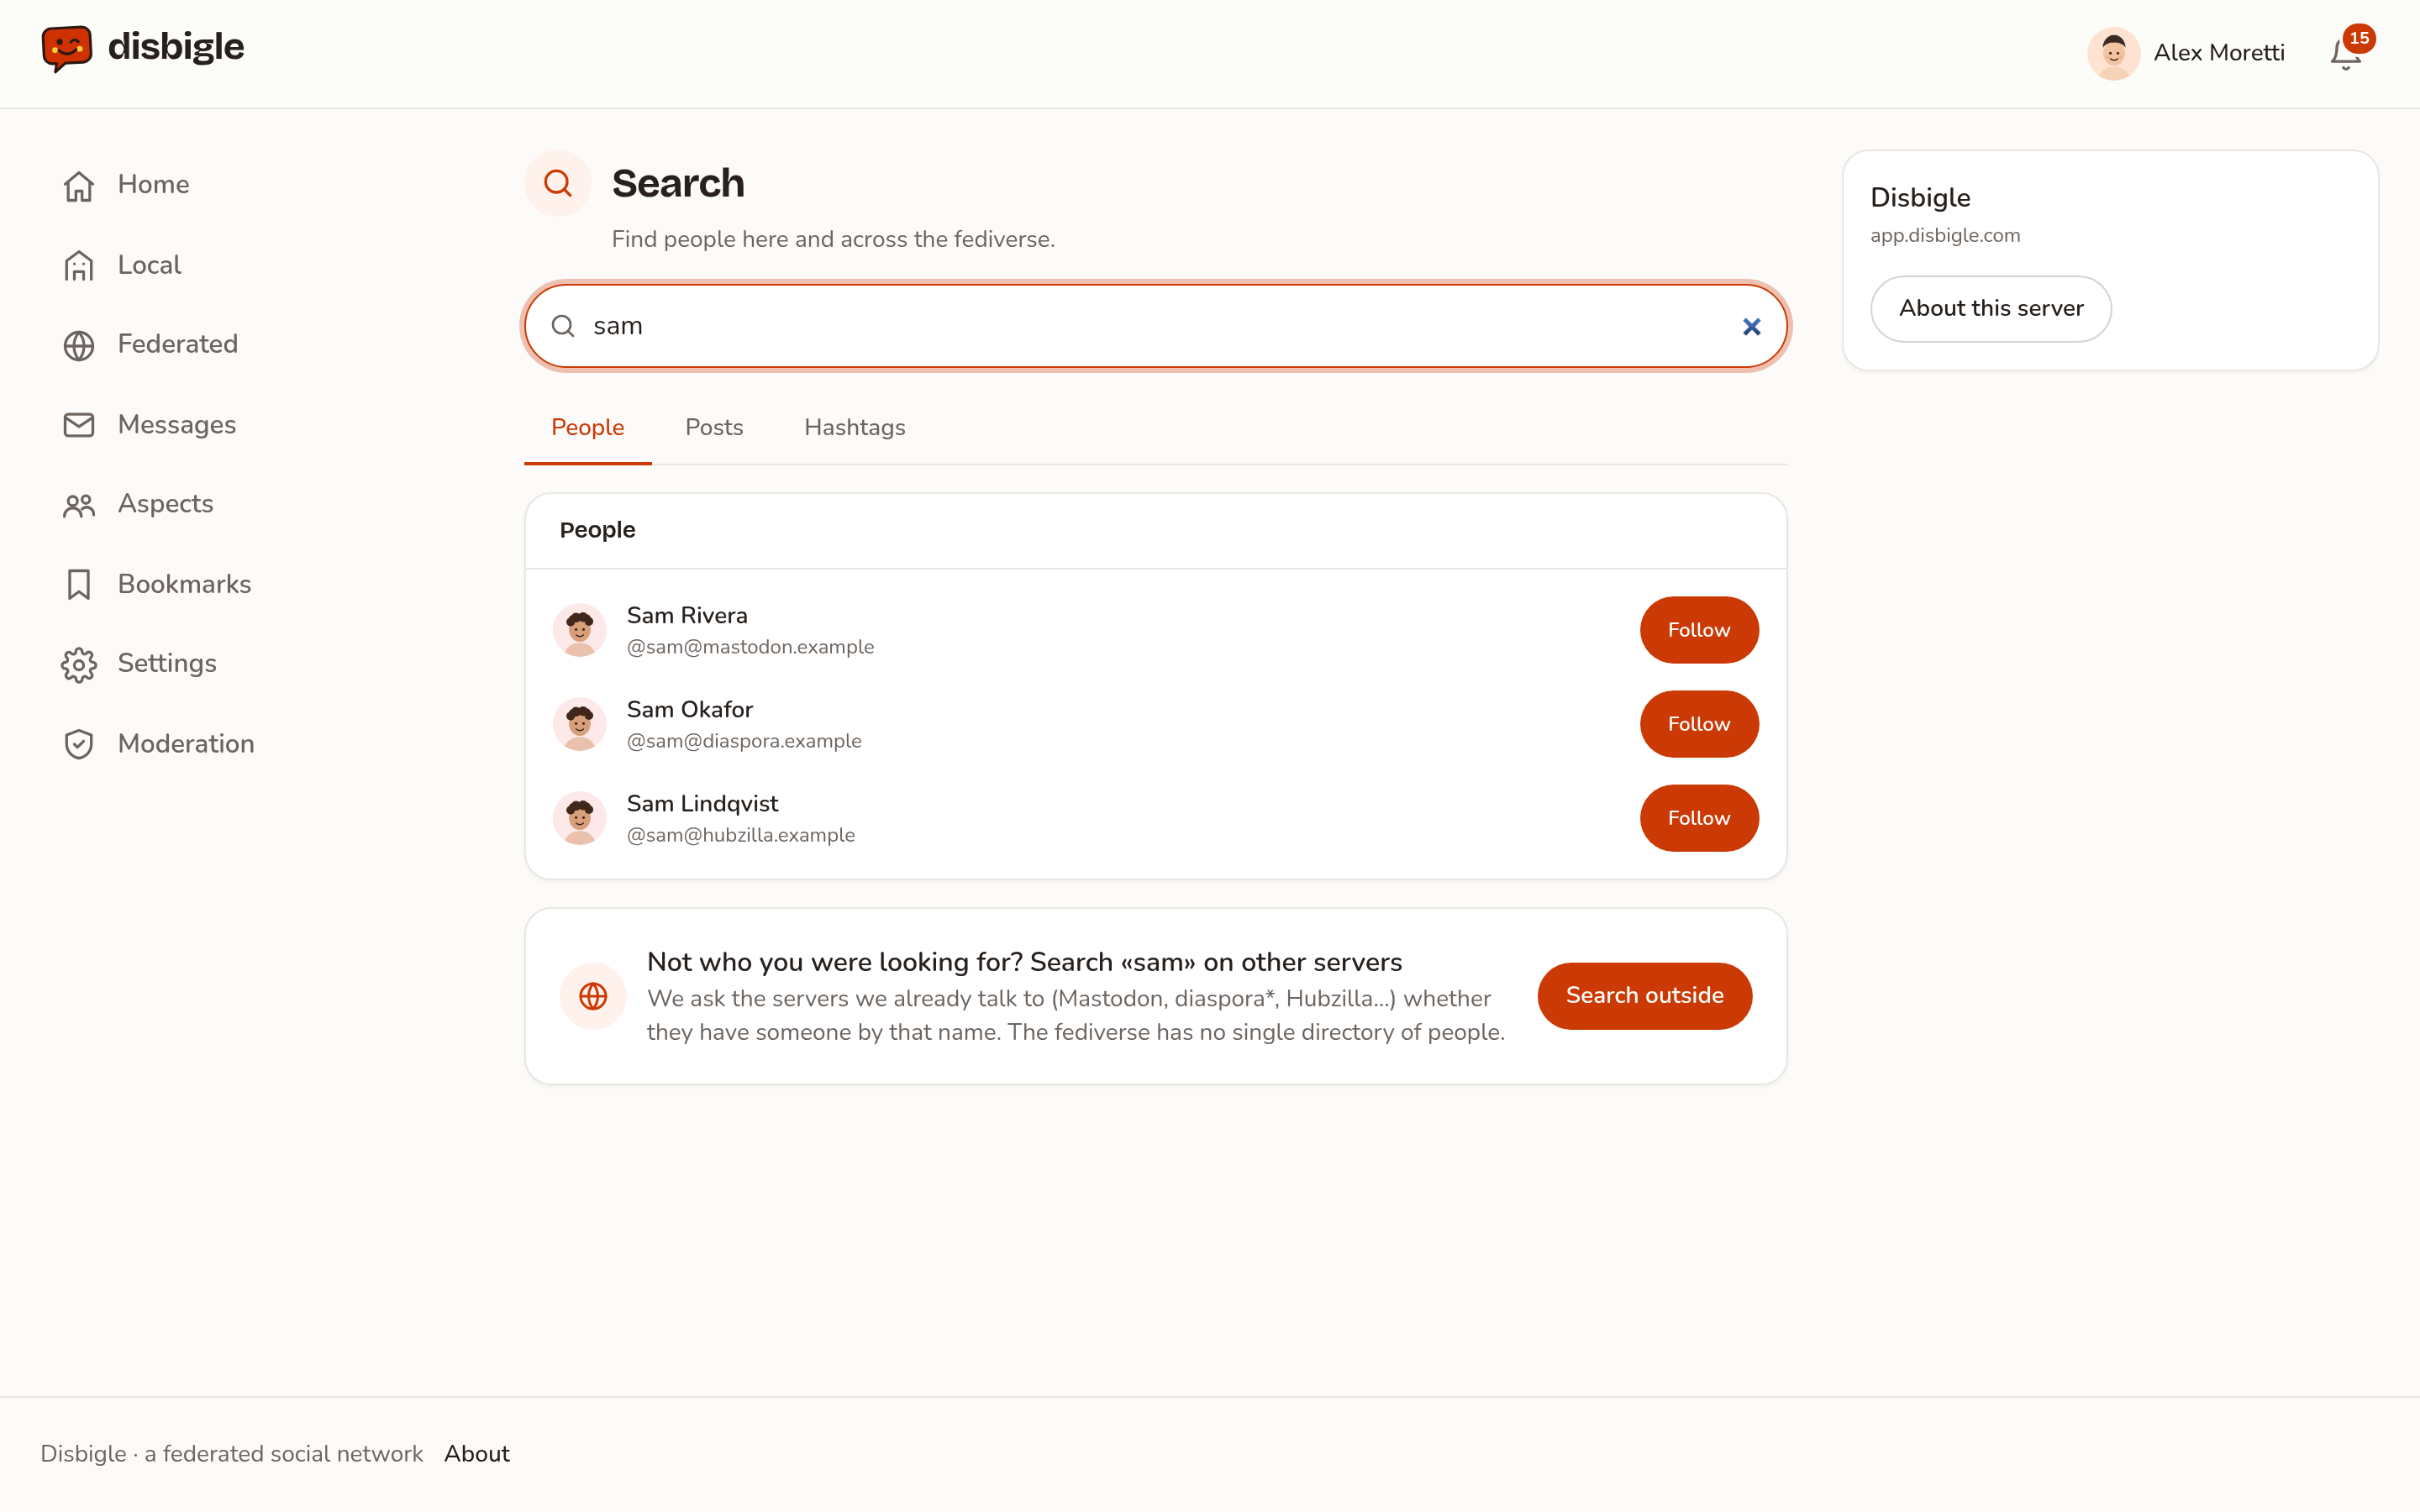Click the @sam@hubzilla.example handle

[x=741, y=835]
